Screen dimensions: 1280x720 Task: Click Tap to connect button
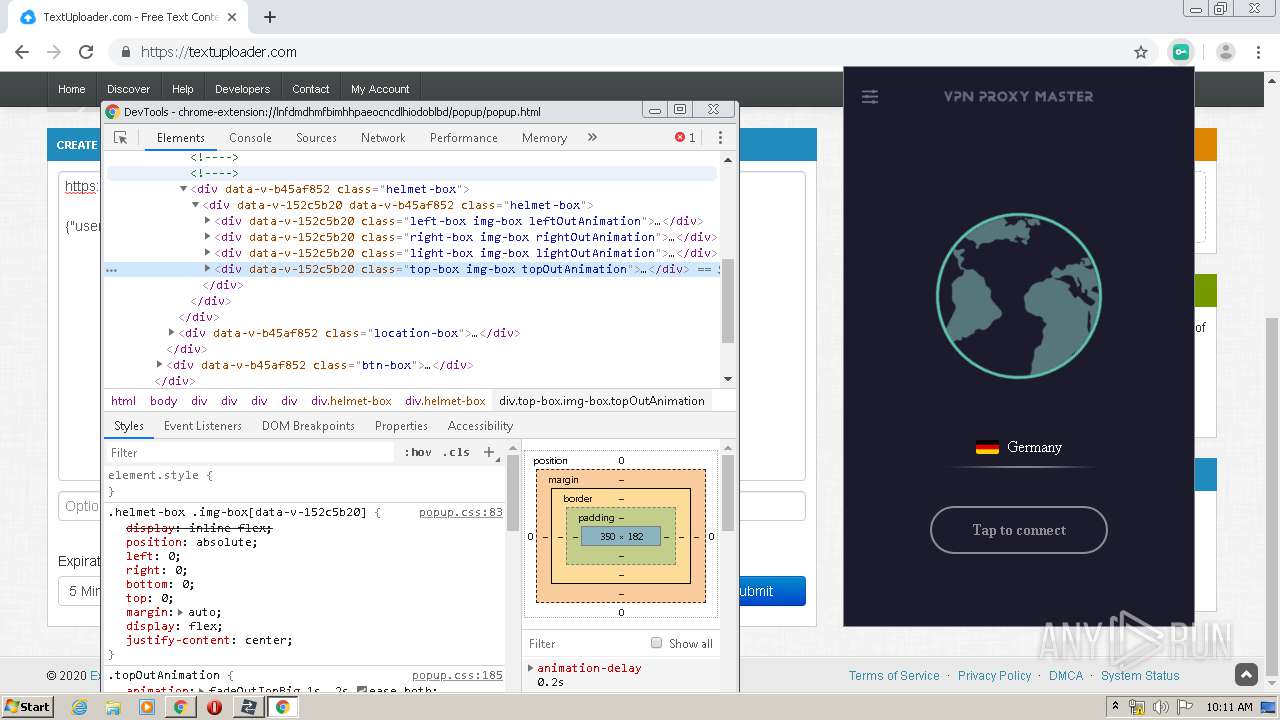click(x=1018, y=530)
